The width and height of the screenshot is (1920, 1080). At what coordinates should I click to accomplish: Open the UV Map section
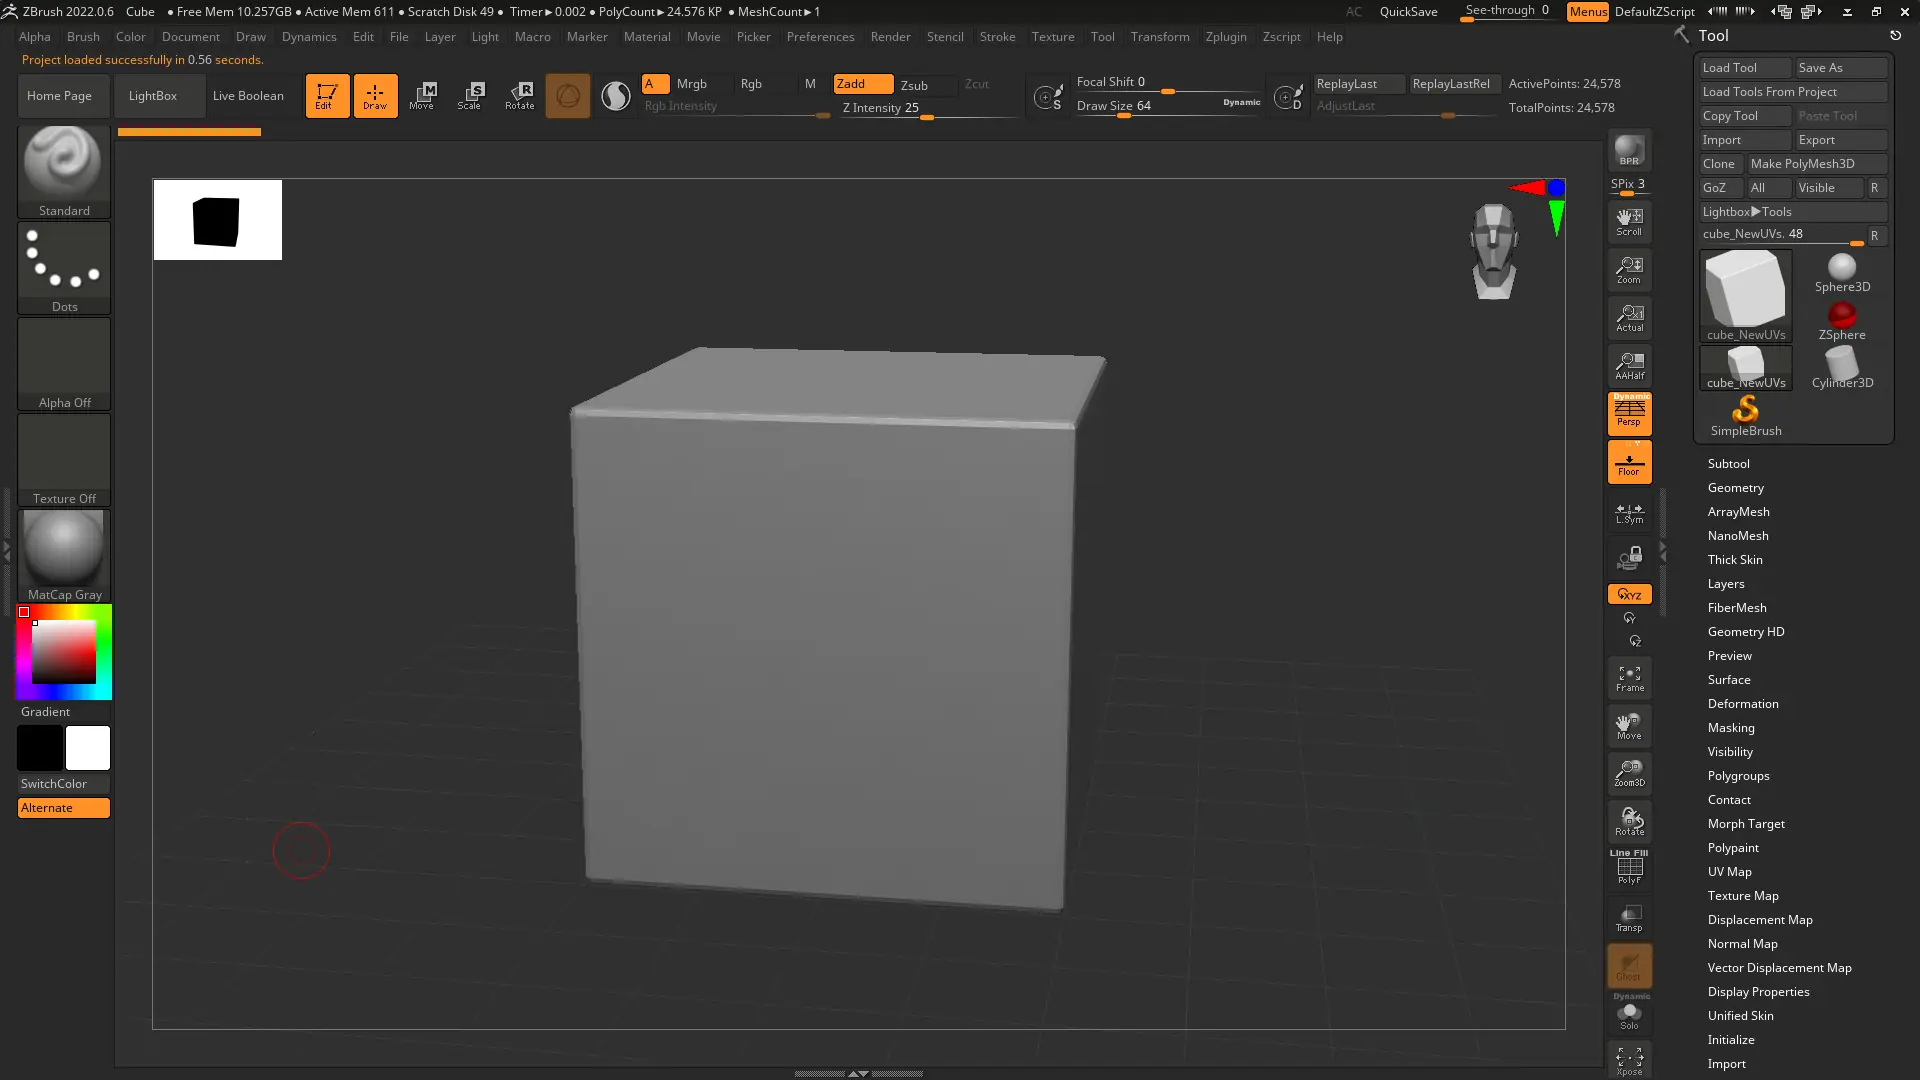coord(1729,872)
